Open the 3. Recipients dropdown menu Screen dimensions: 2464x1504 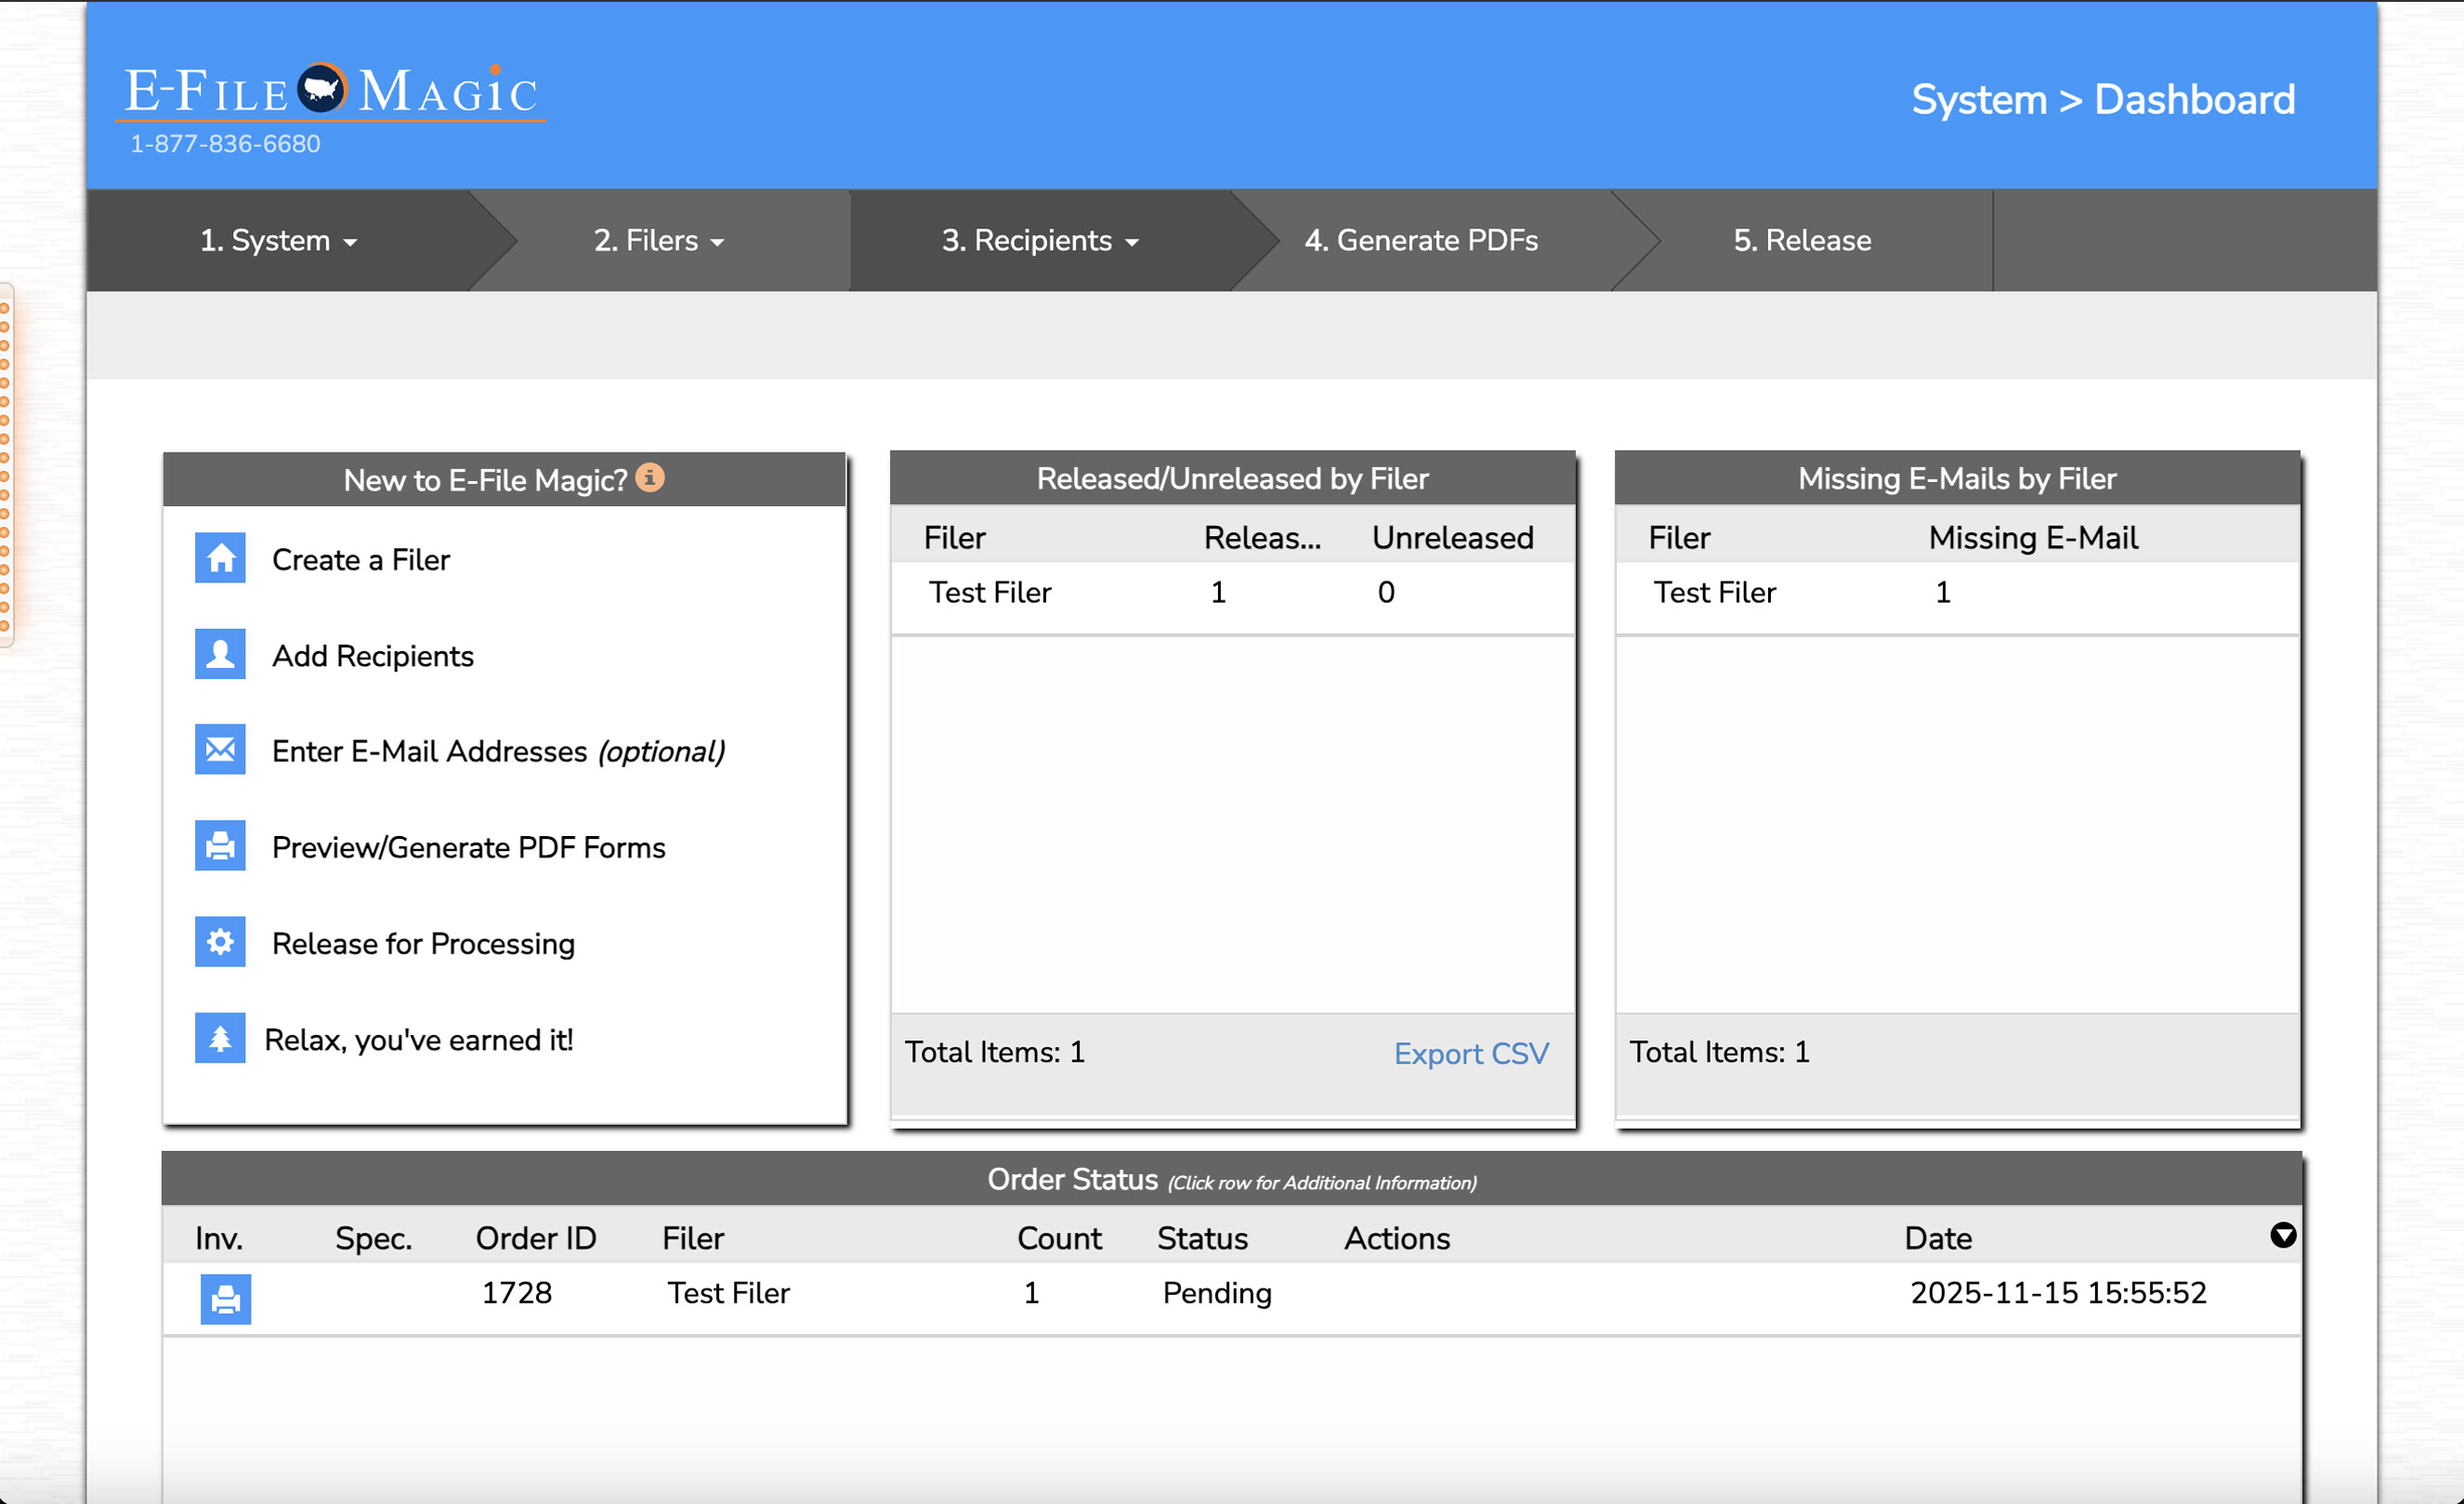1039,241
